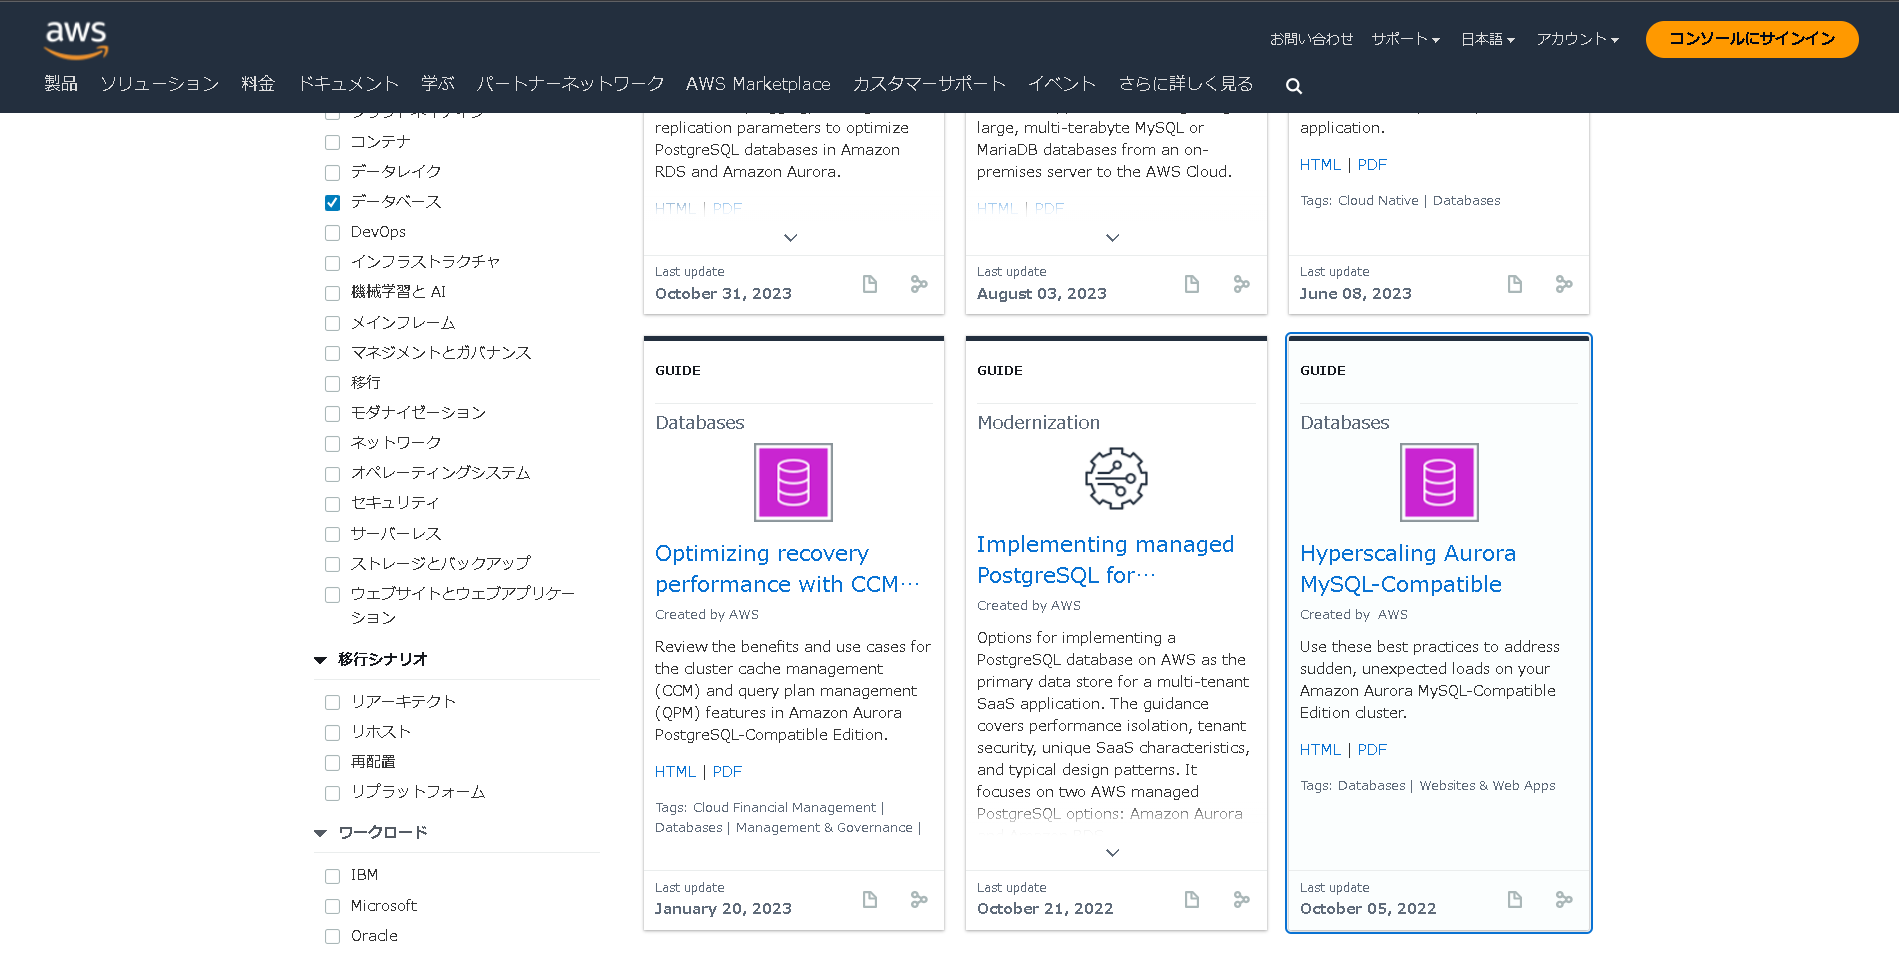
Task: Open PDF link on Hyperscaling Aurora card
Action: coord(1372,750)
